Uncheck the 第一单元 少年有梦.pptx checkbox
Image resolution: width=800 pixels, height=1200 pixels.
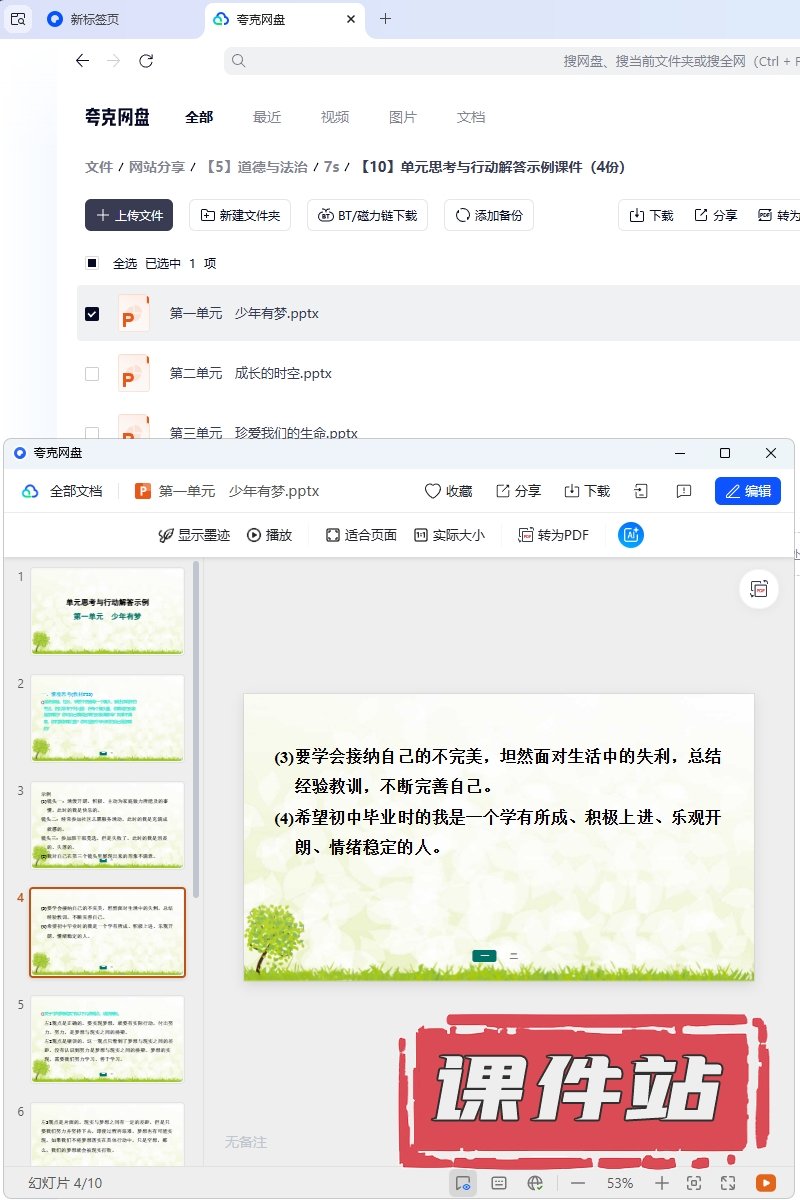tap(92, 314)
